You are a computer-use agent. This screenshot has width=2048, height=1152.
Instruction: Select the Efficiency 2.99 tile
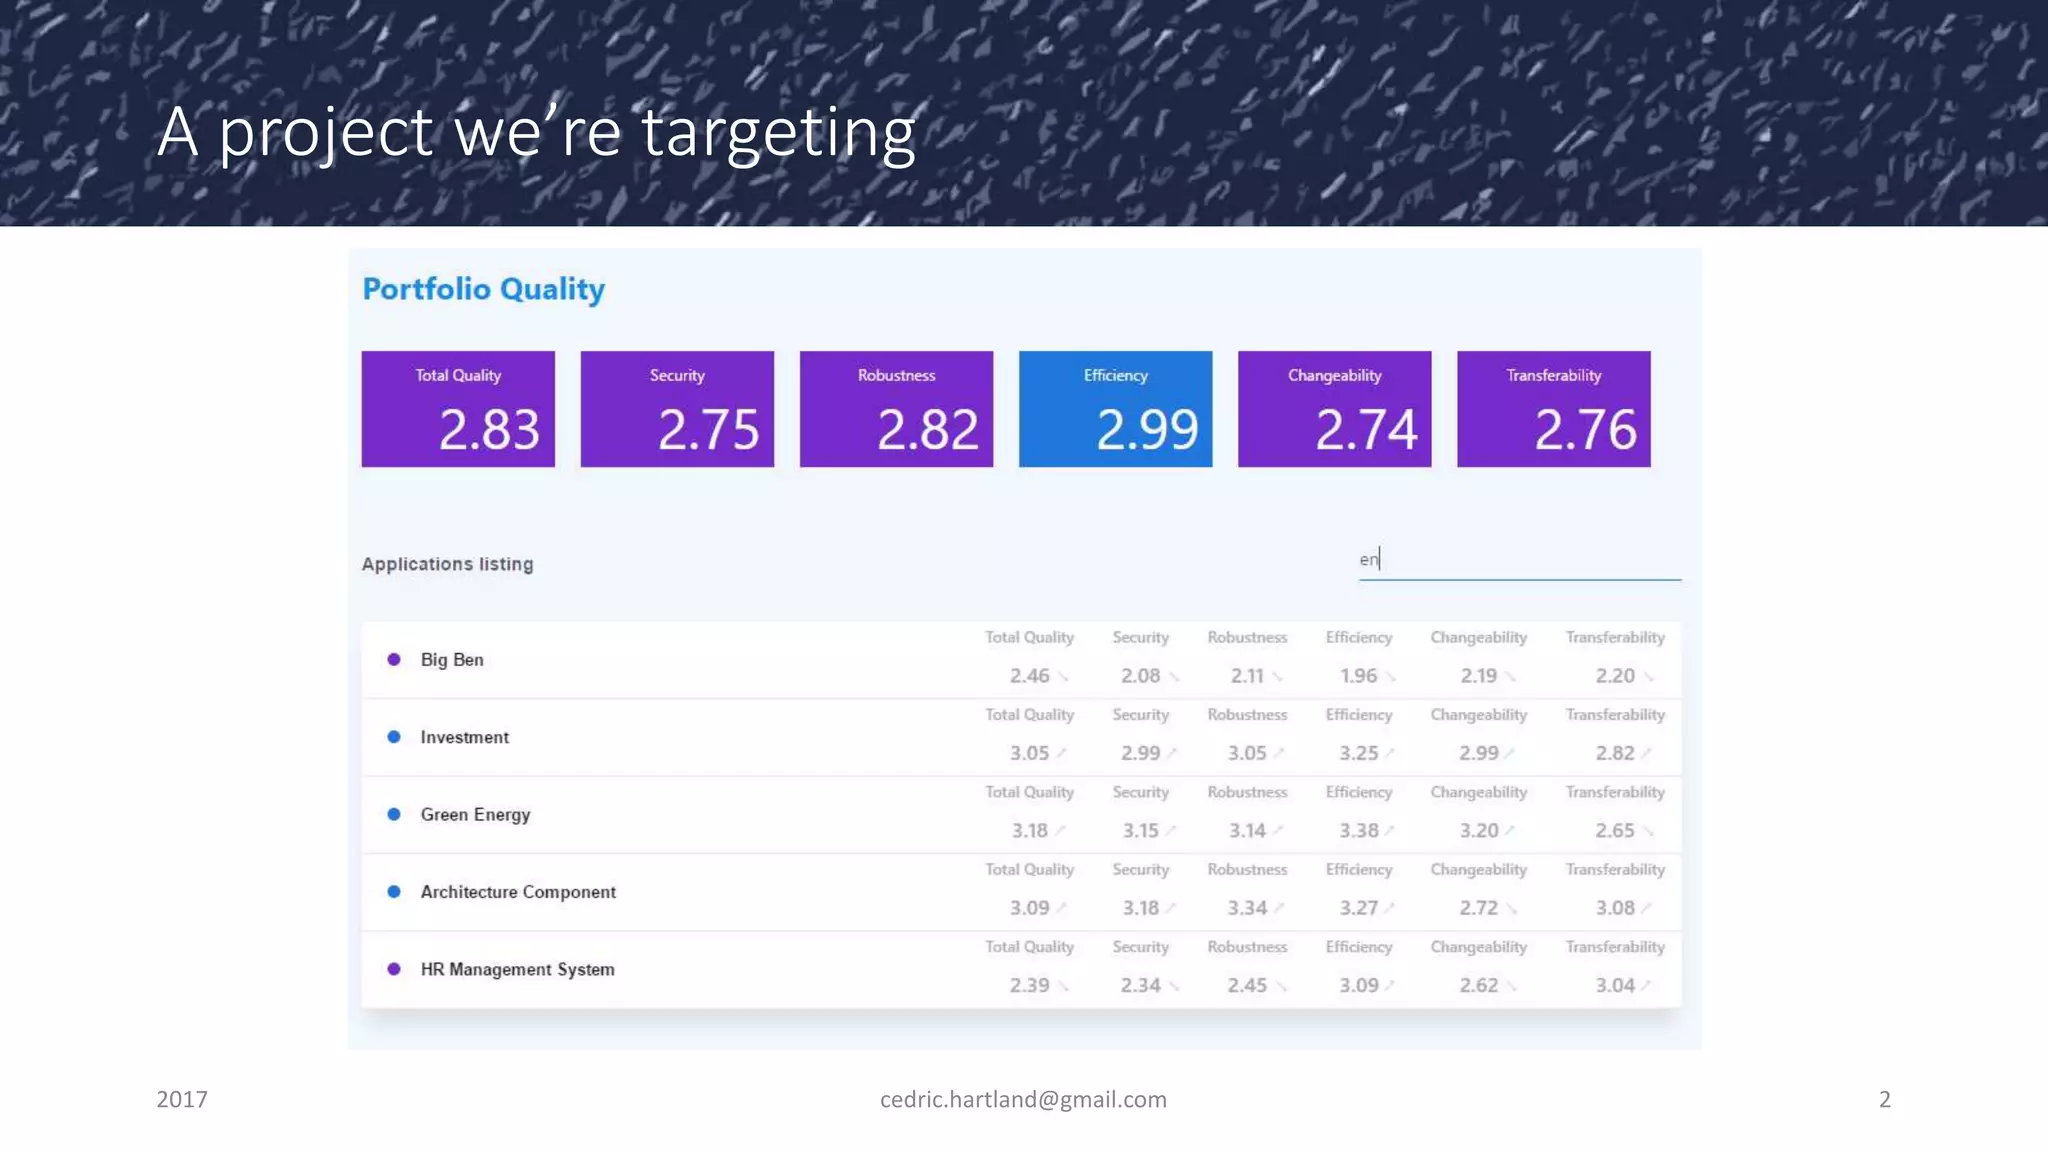(x=1115, y=409)
